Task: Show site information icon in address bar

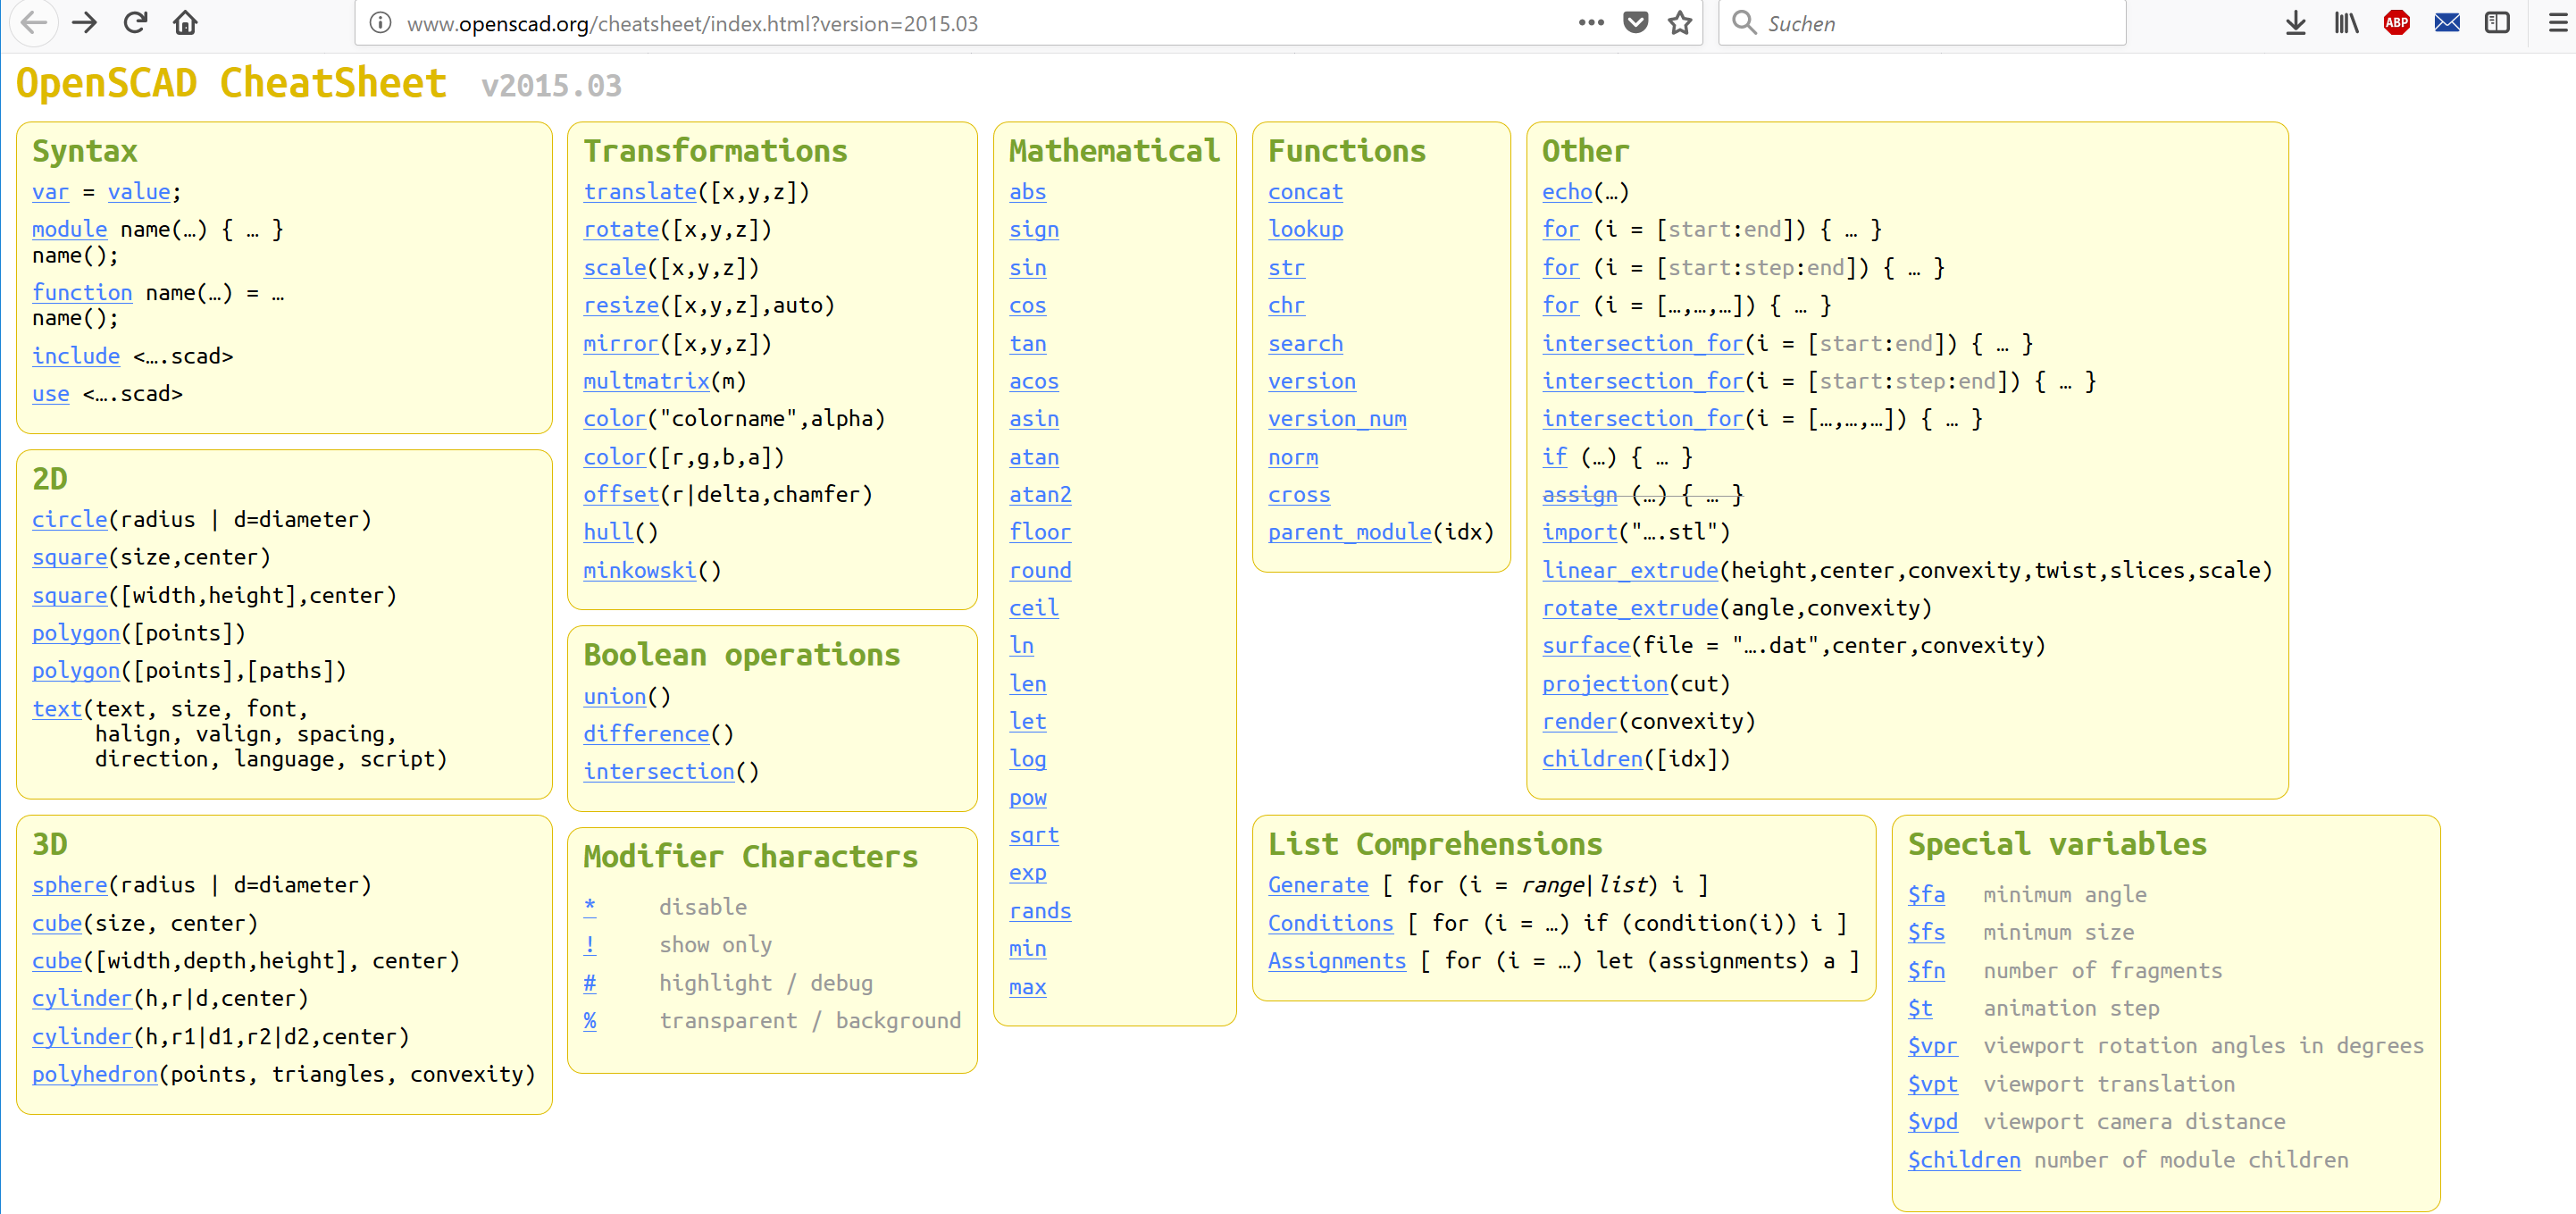Action: point(380,22)
